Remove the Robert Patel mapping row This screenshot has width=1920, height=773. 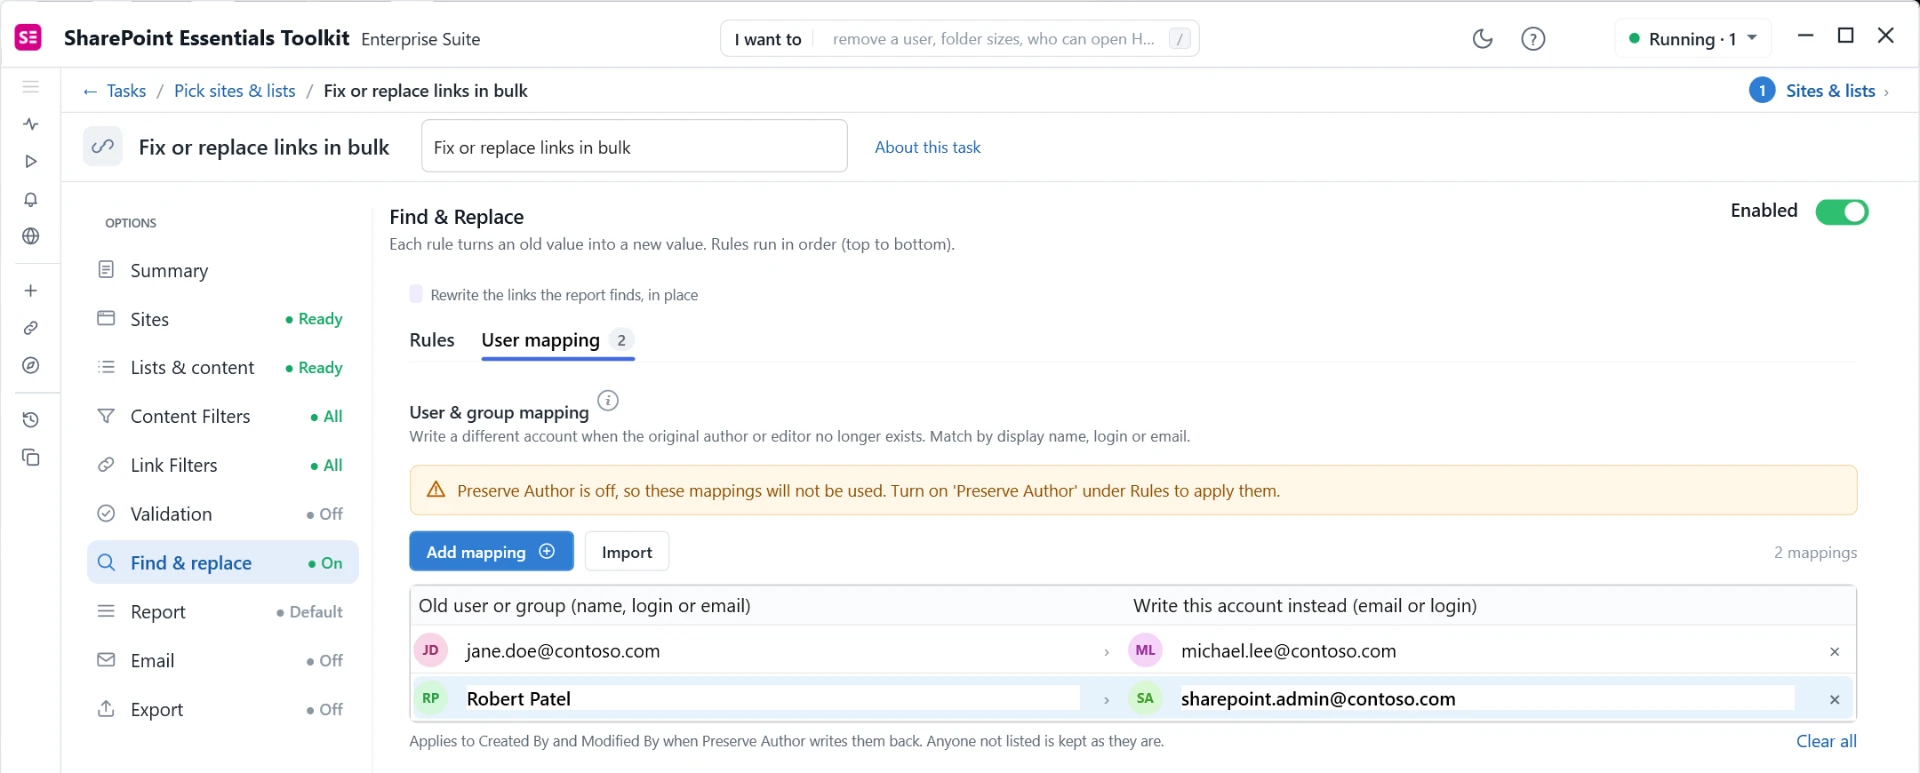1835,700
